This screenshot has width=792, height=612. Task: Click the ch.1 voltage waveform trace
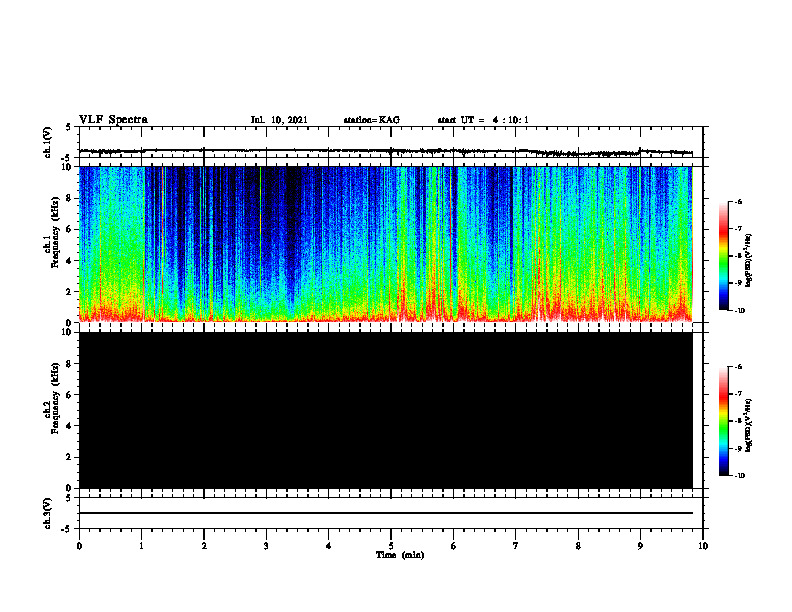pos(385,151)
